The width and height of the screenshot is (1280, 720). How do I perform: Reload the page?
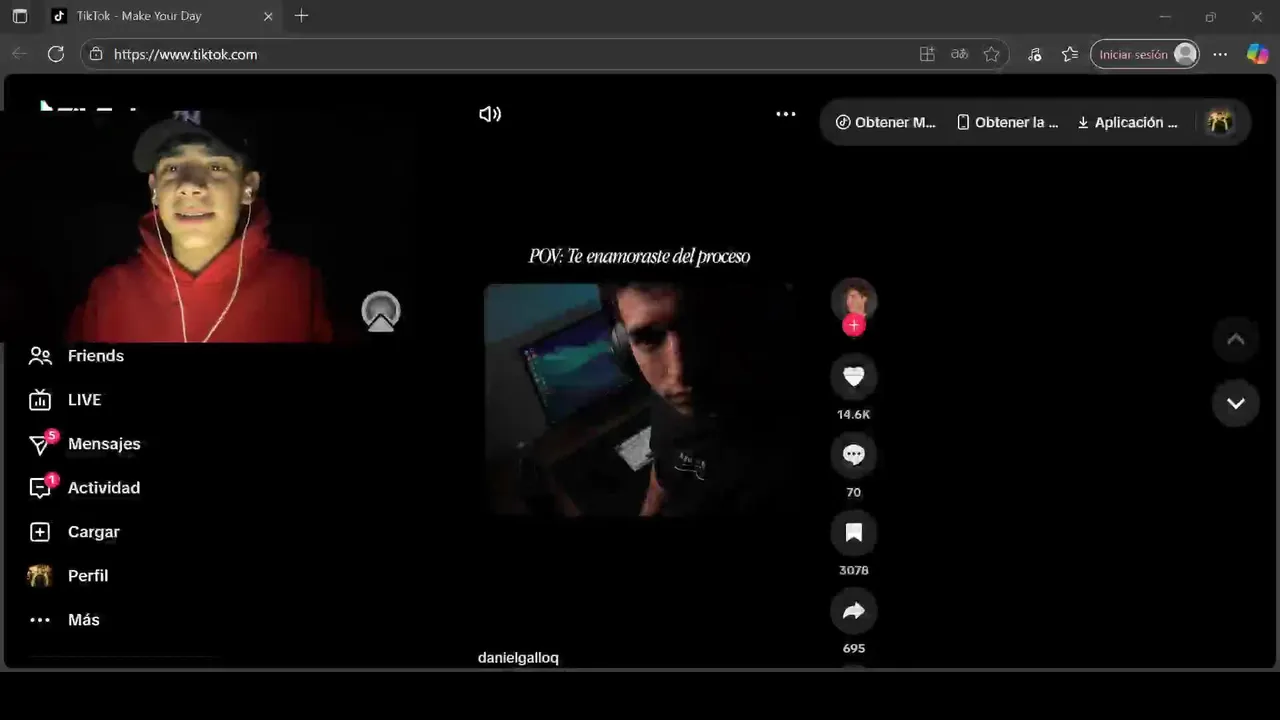[x=56, y=54]
